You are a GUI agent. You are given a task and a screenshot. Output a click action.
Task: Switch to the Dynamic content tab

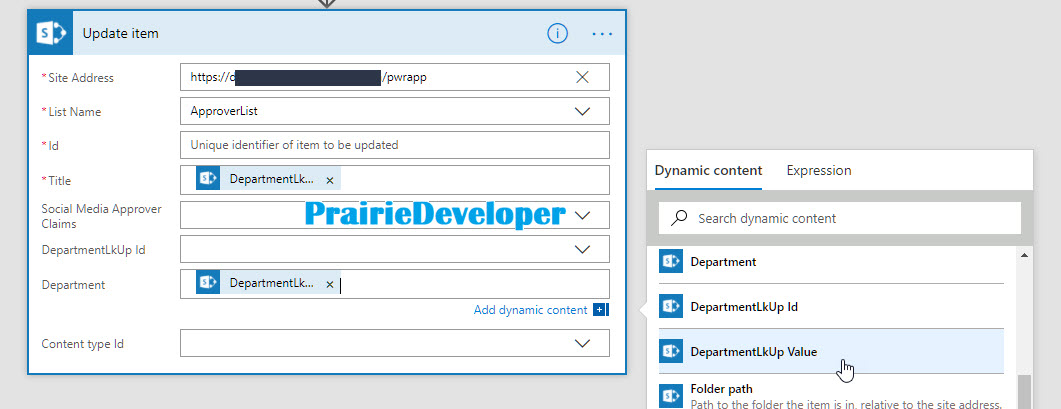(708, 171)
